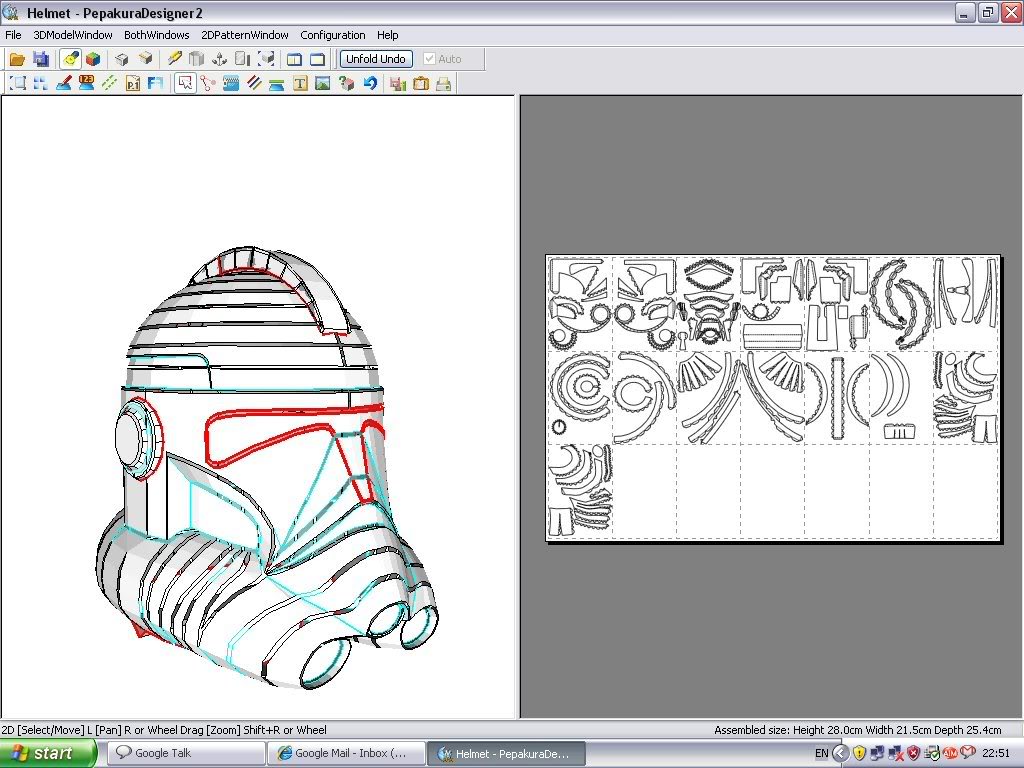Image resolution: width=1024 pixels, height=768 pixels.
Task: Click the yellow security shield tray icon
Action: pos(859,754)
